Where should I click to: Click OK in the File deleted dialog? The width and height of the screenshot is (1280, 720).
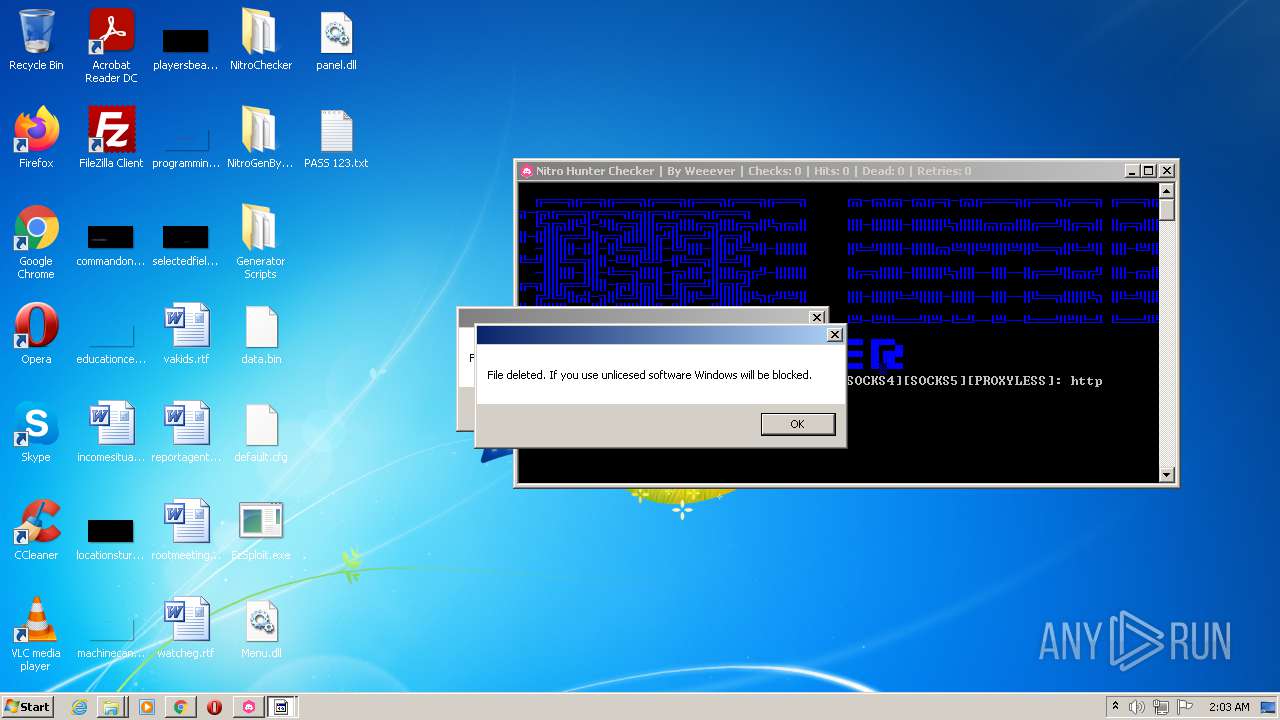click(x=797, y=424)
